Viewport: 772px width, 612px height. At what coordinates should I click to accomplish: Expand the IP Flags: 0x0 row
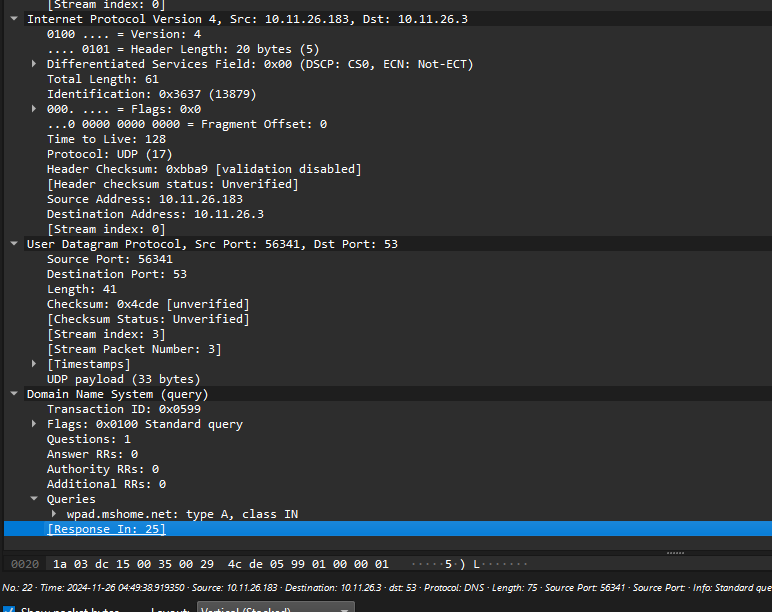34,109
